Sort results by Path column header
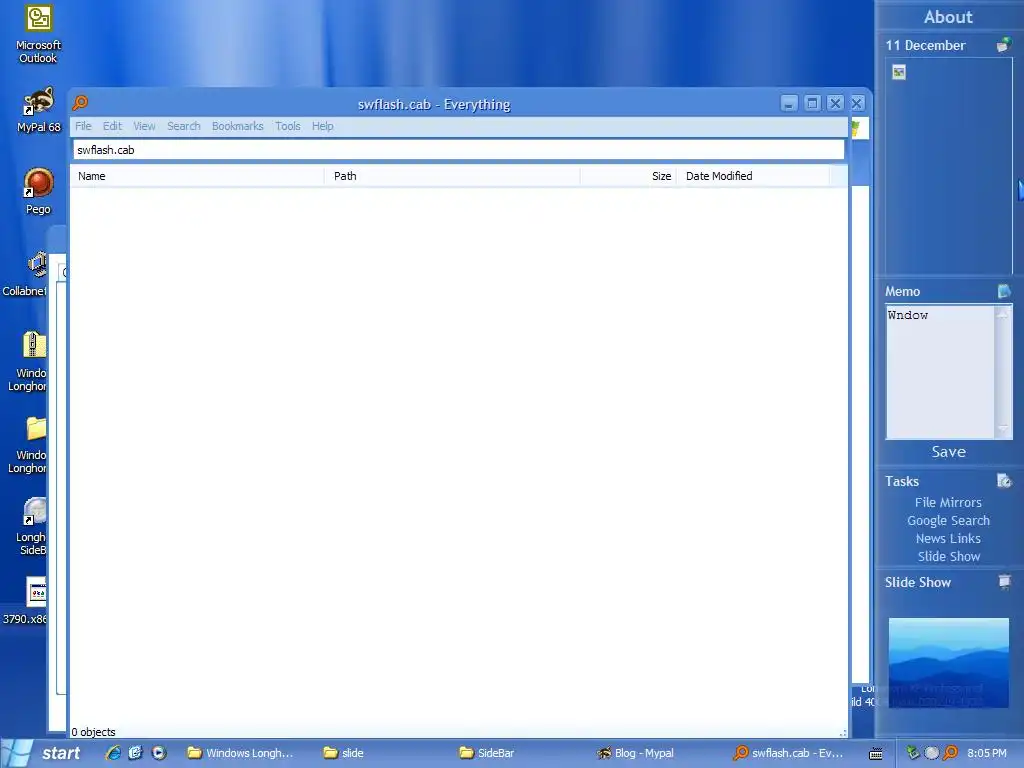This screenshot has height=768, width=1024. (x=452, y=176)
